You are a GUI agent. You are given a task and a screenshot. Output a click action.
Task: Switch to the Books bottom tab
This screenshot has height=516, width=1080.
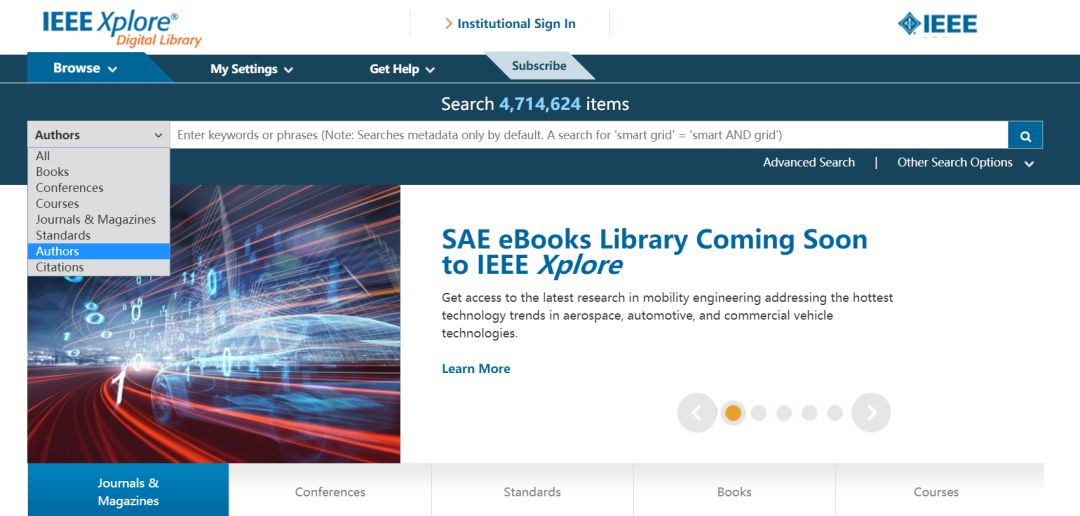click(734, 492)
